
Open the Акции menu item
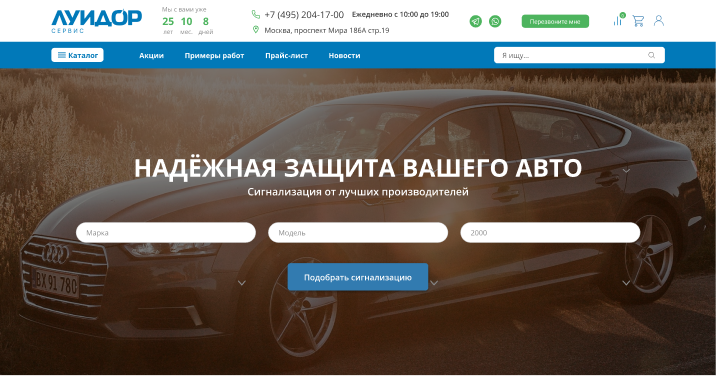click(152, 55)
